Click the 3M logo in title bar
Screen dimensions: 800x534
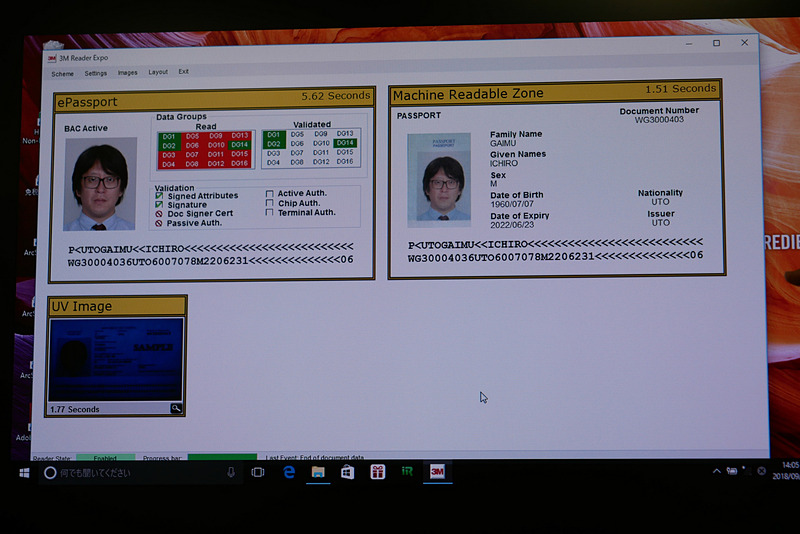[x=52, y=59]
